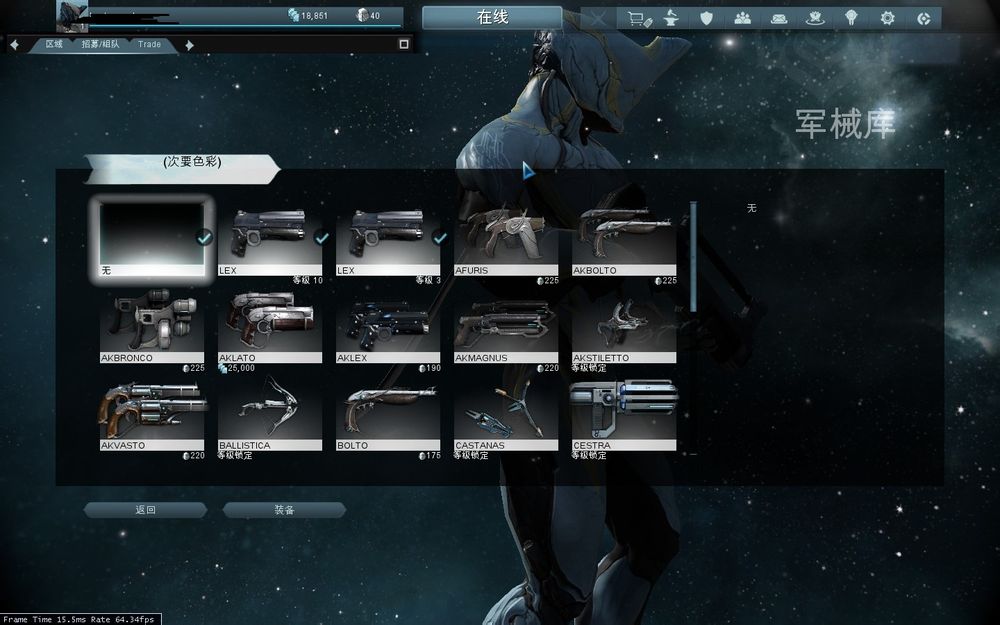The height and width of the screenshot is (625, 1000).
Task: Select the BALLISTICA weapon card
Action: [270, 415]
